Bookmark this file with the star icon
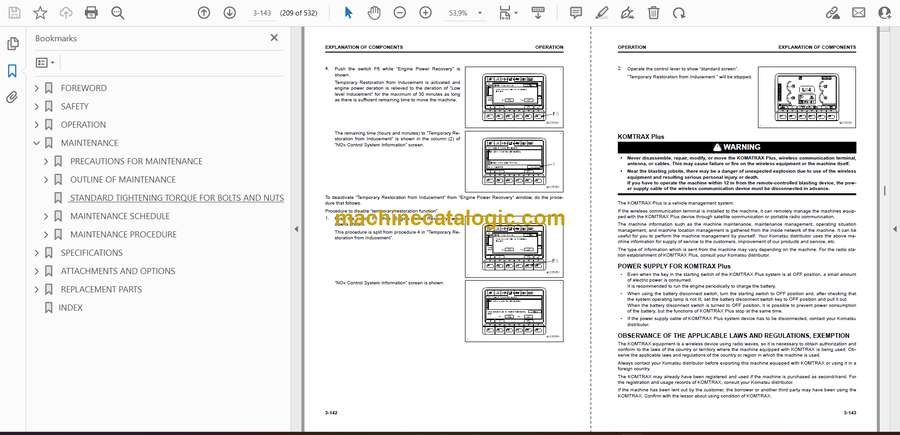The width and height of the screenshot is (900, 435). click(x=40, y=13)
